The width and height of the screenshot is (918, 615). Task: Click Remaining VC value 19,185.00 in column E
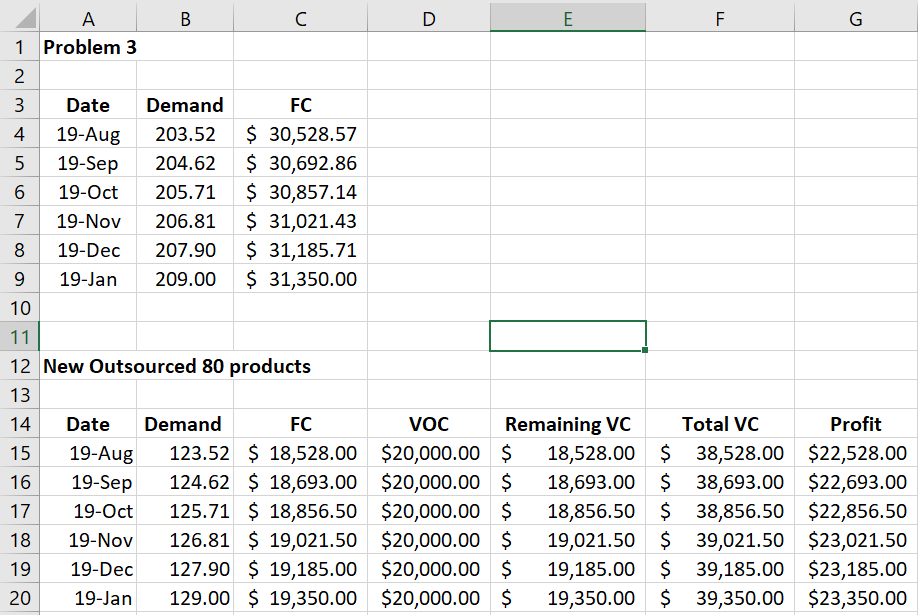(568, 569)
